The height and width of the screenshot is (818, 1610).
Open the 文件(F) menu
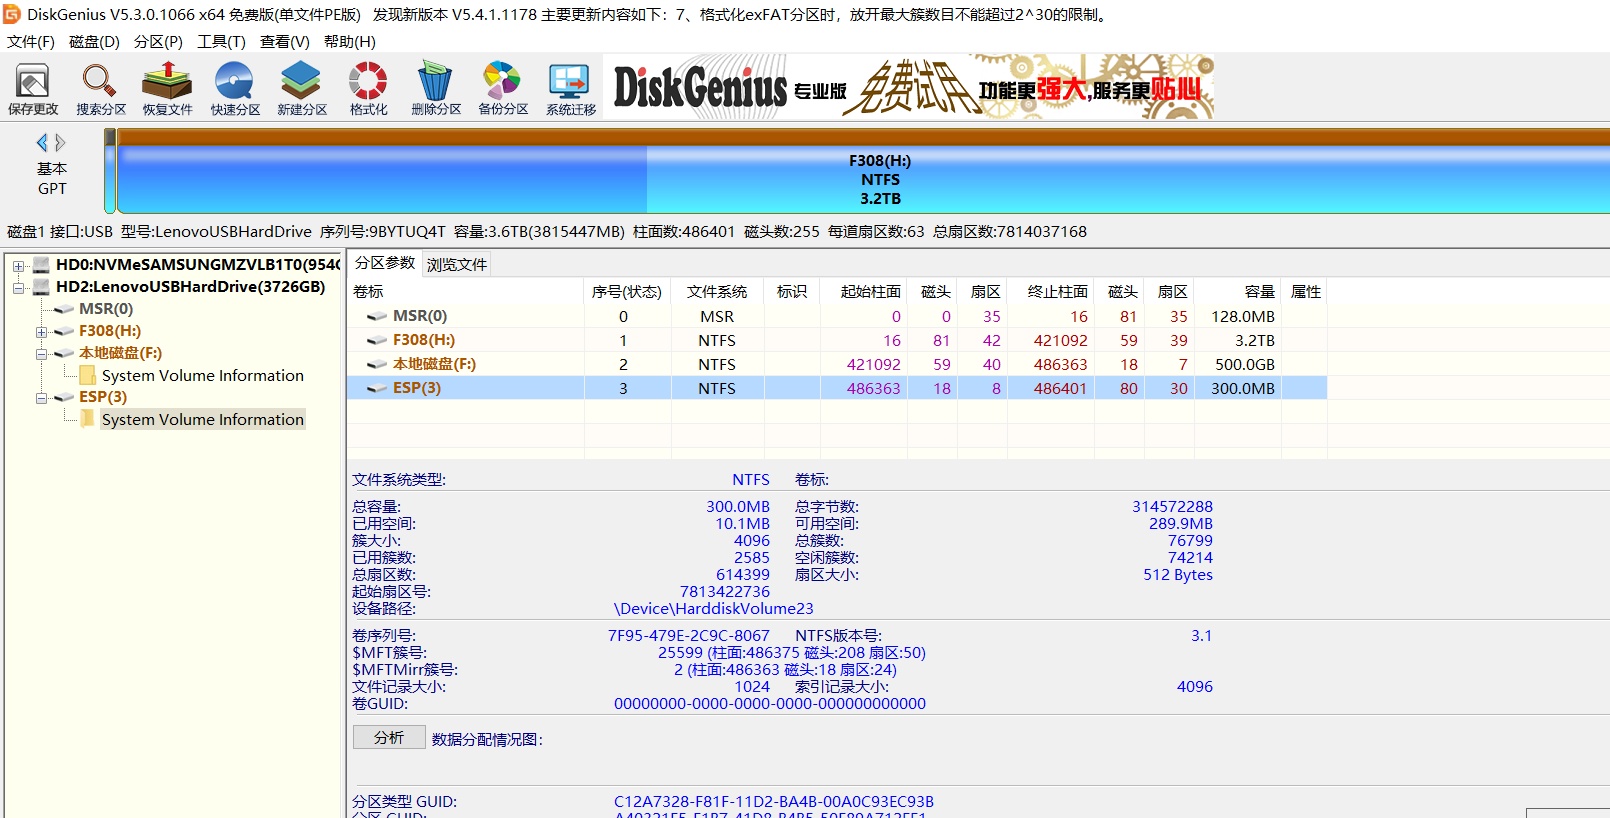(x=31, y=41)
